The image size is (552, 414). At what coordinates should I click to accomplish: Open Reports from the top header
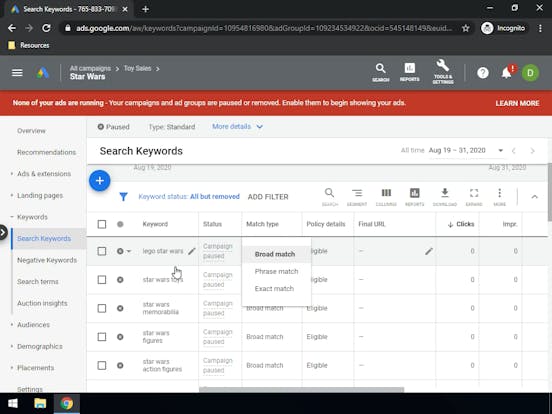pyautogui.click(x=409, y=73)
